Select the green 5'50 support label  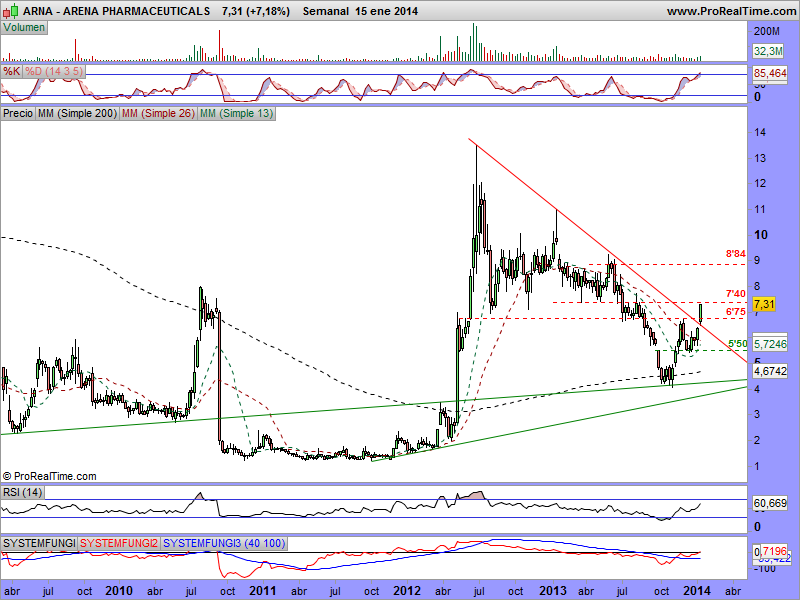[x=737, y=344]
